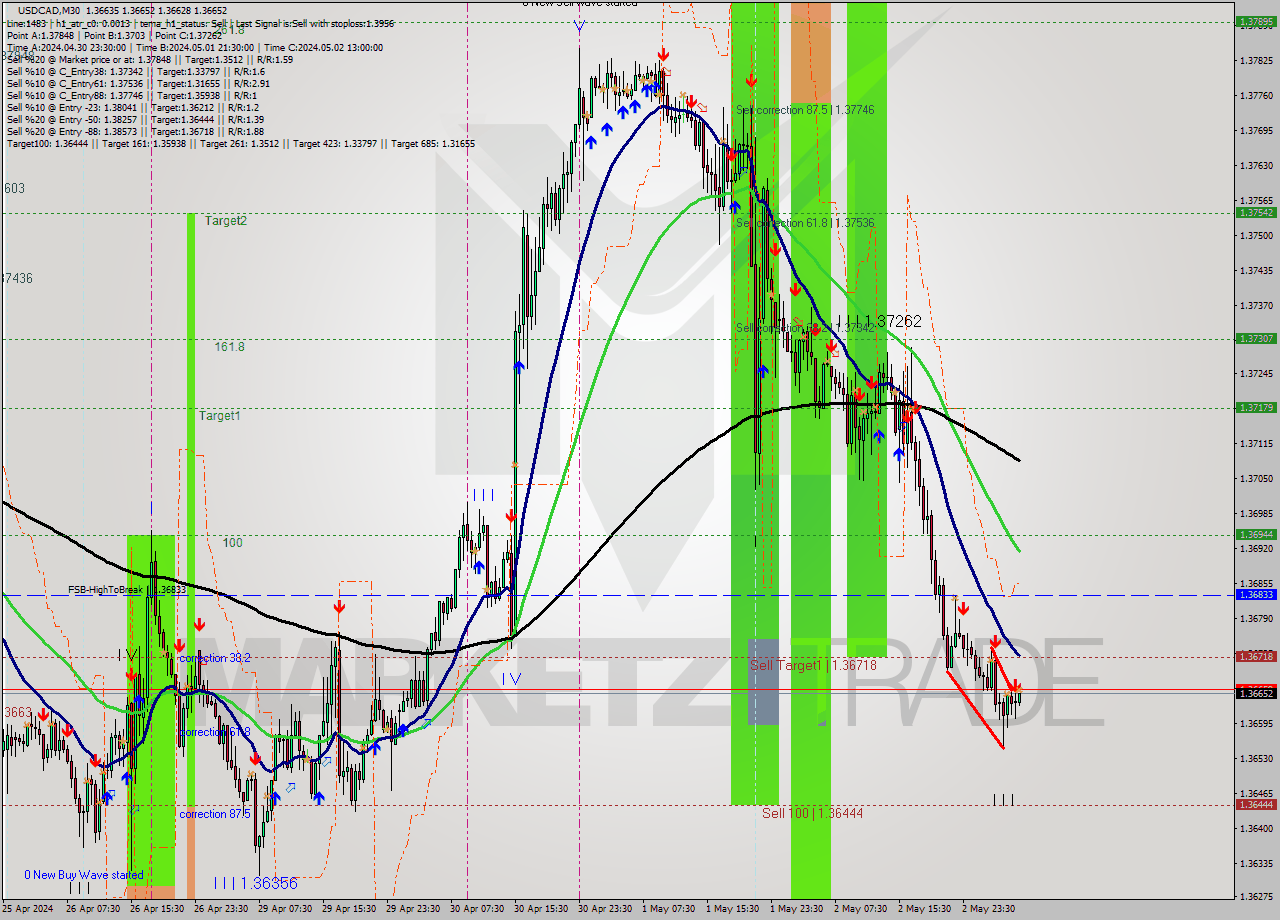Select the 'FSB-HighToBreak | 1.36833' label
The width and height of the screenshot is (1280, 920).
coord(127,590)
